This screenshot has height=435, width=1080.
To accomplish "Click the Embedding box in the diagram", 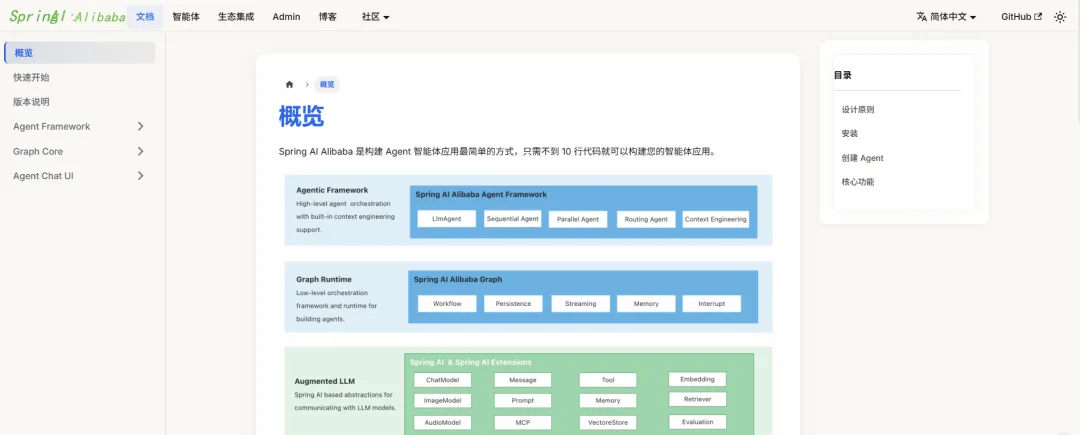I will (x=697, y=379).
